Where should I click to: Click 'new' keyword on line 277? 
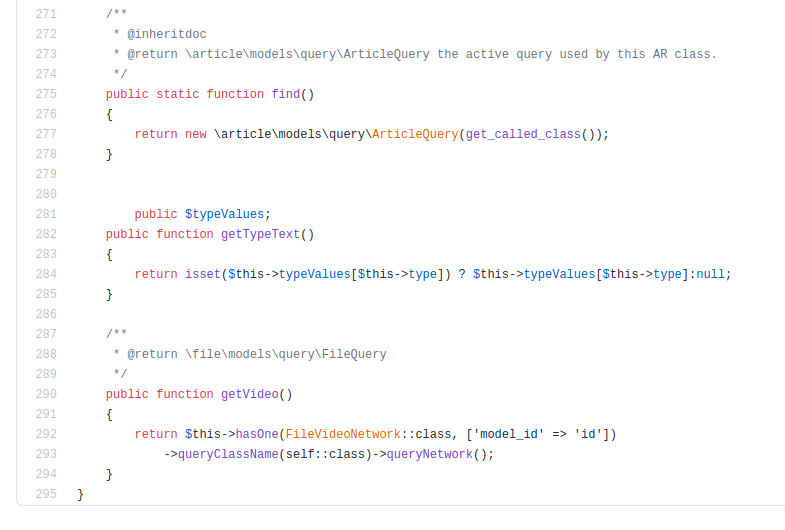pyautogui.click(x=196, y=134)
